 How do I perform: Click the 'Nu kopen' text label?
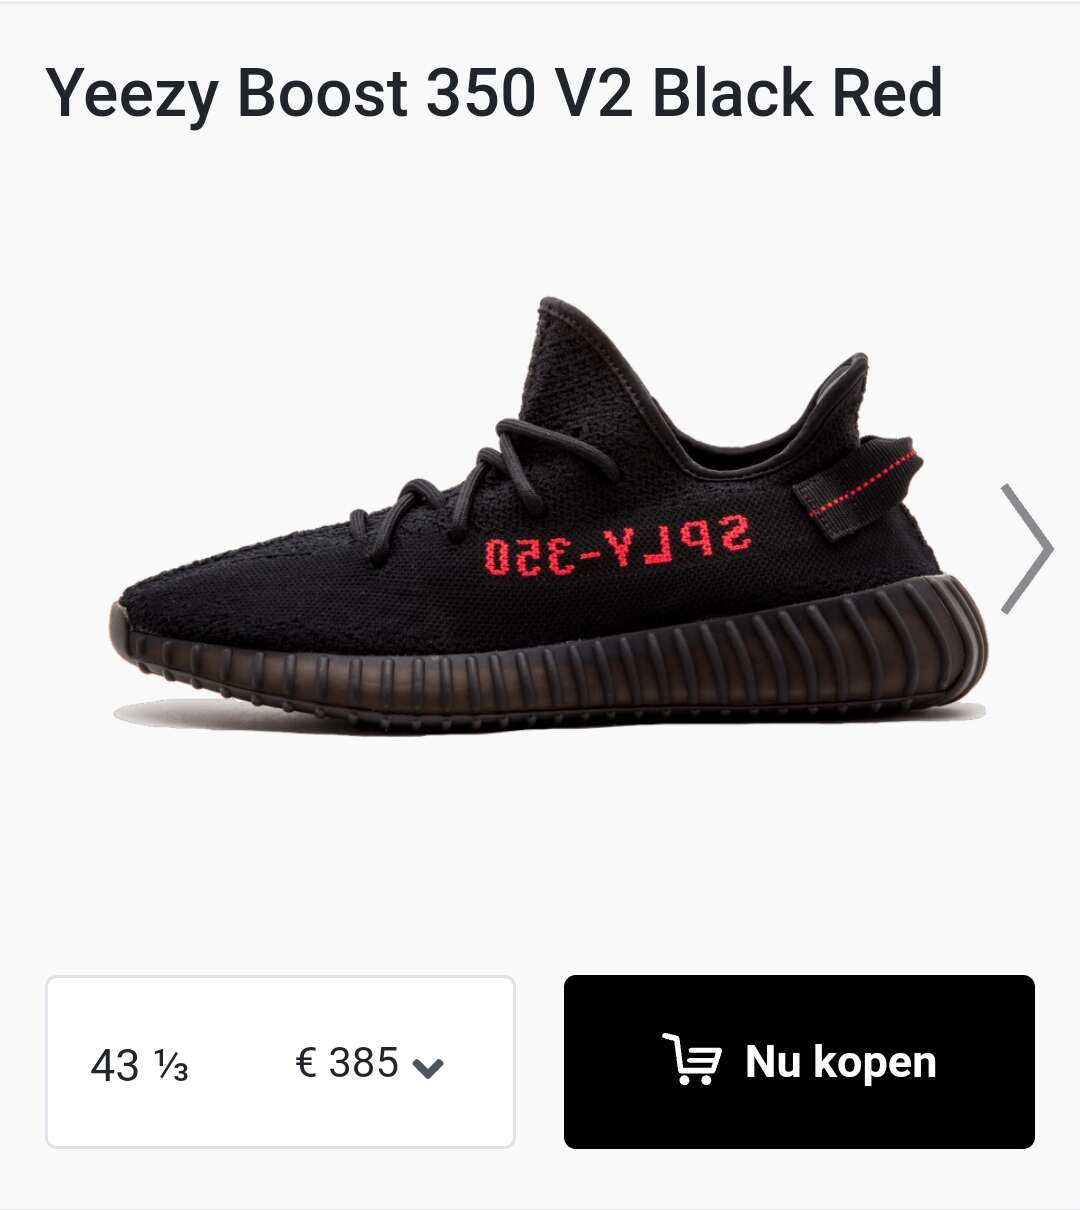(841, 1062)
